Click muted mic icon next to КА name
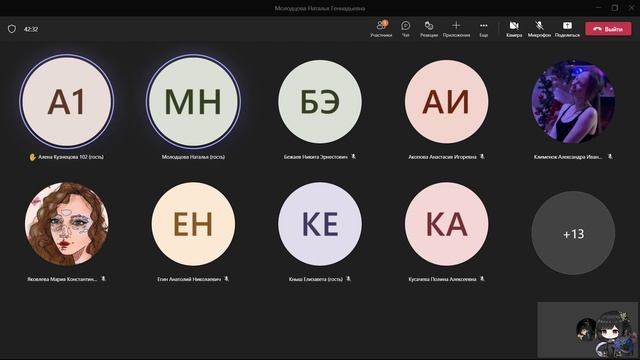640x360 pixels. pyautogui.click(x=482, y=279)
